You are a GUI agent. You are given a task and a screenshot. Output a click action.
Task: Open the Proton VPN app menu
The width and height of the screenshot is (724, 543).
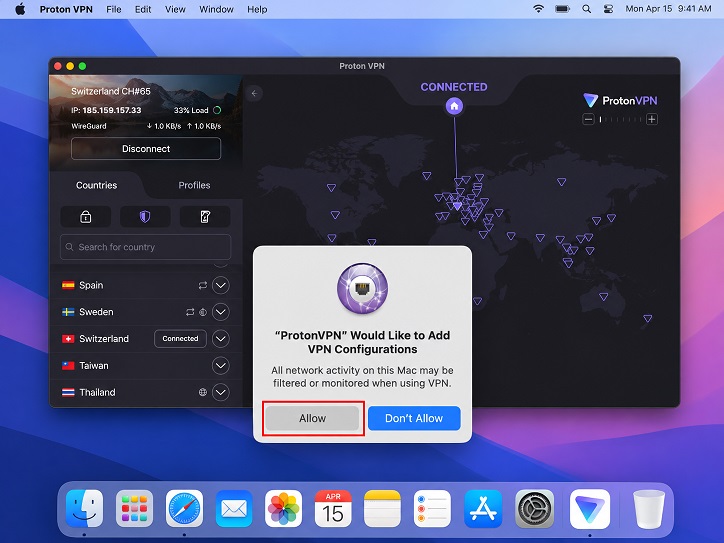66,9
